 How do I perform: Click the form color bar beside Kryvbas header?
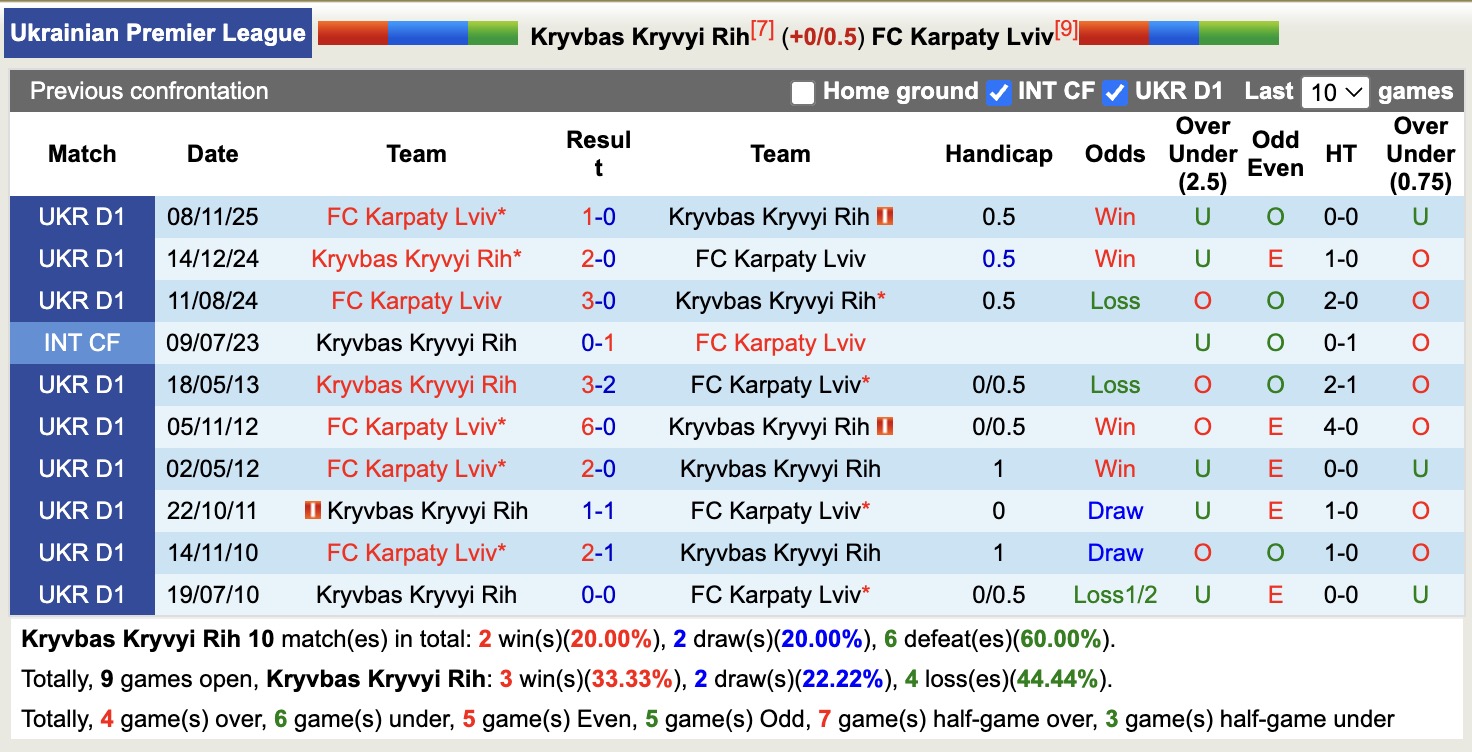point(418,33)
